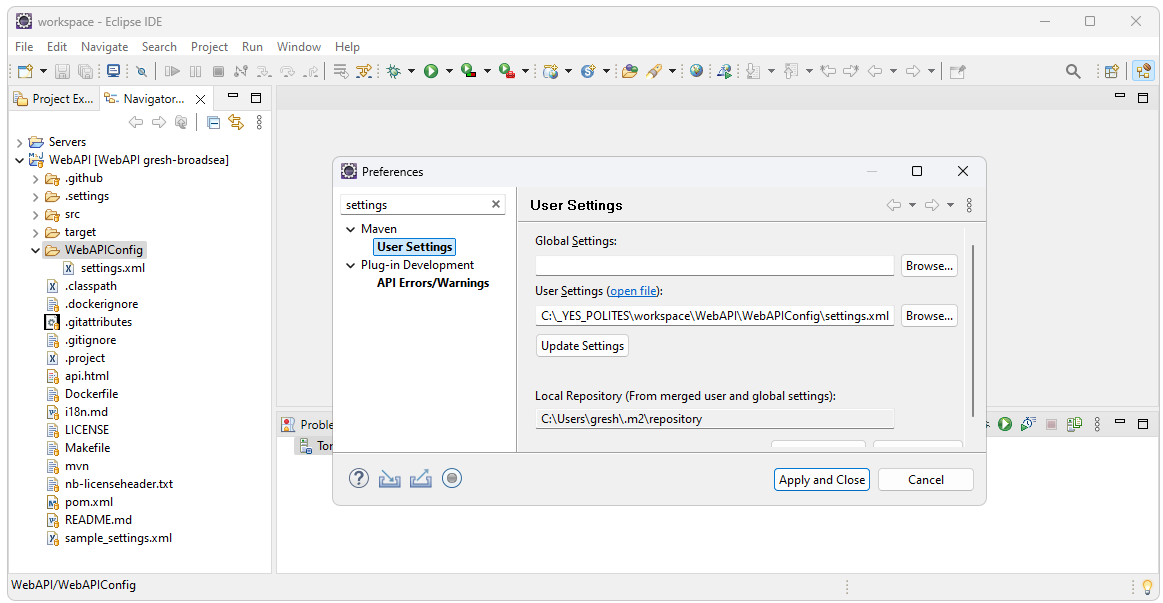Viewport: 1163px width, 603px height.
Task: Click Browse for User Settings
Action: coord(929,316)
